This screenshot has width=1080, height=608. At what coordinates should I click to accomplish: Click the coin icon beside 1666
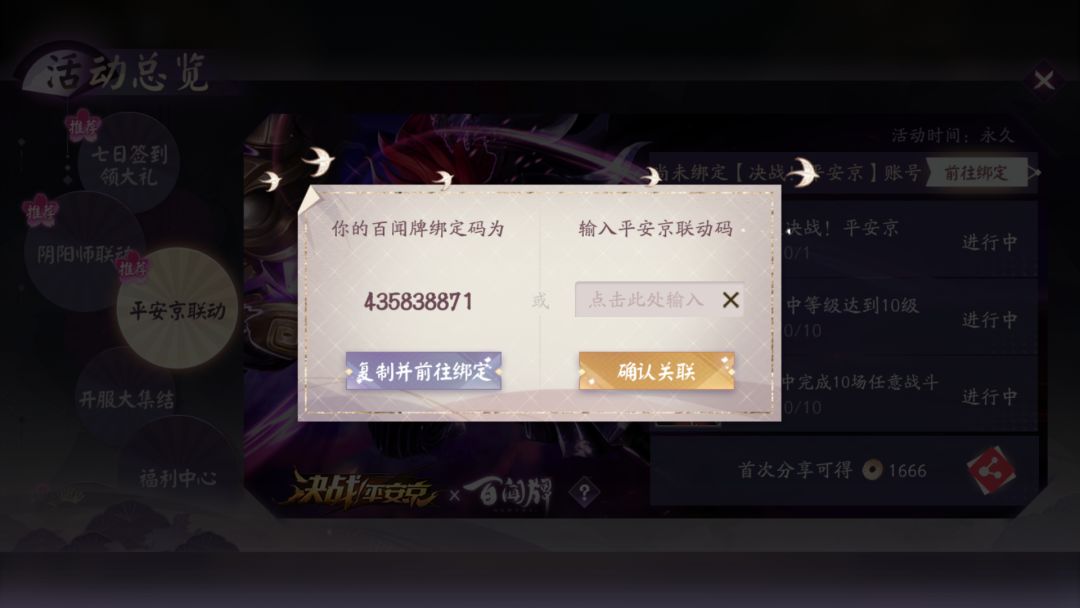tap(872, 470)
